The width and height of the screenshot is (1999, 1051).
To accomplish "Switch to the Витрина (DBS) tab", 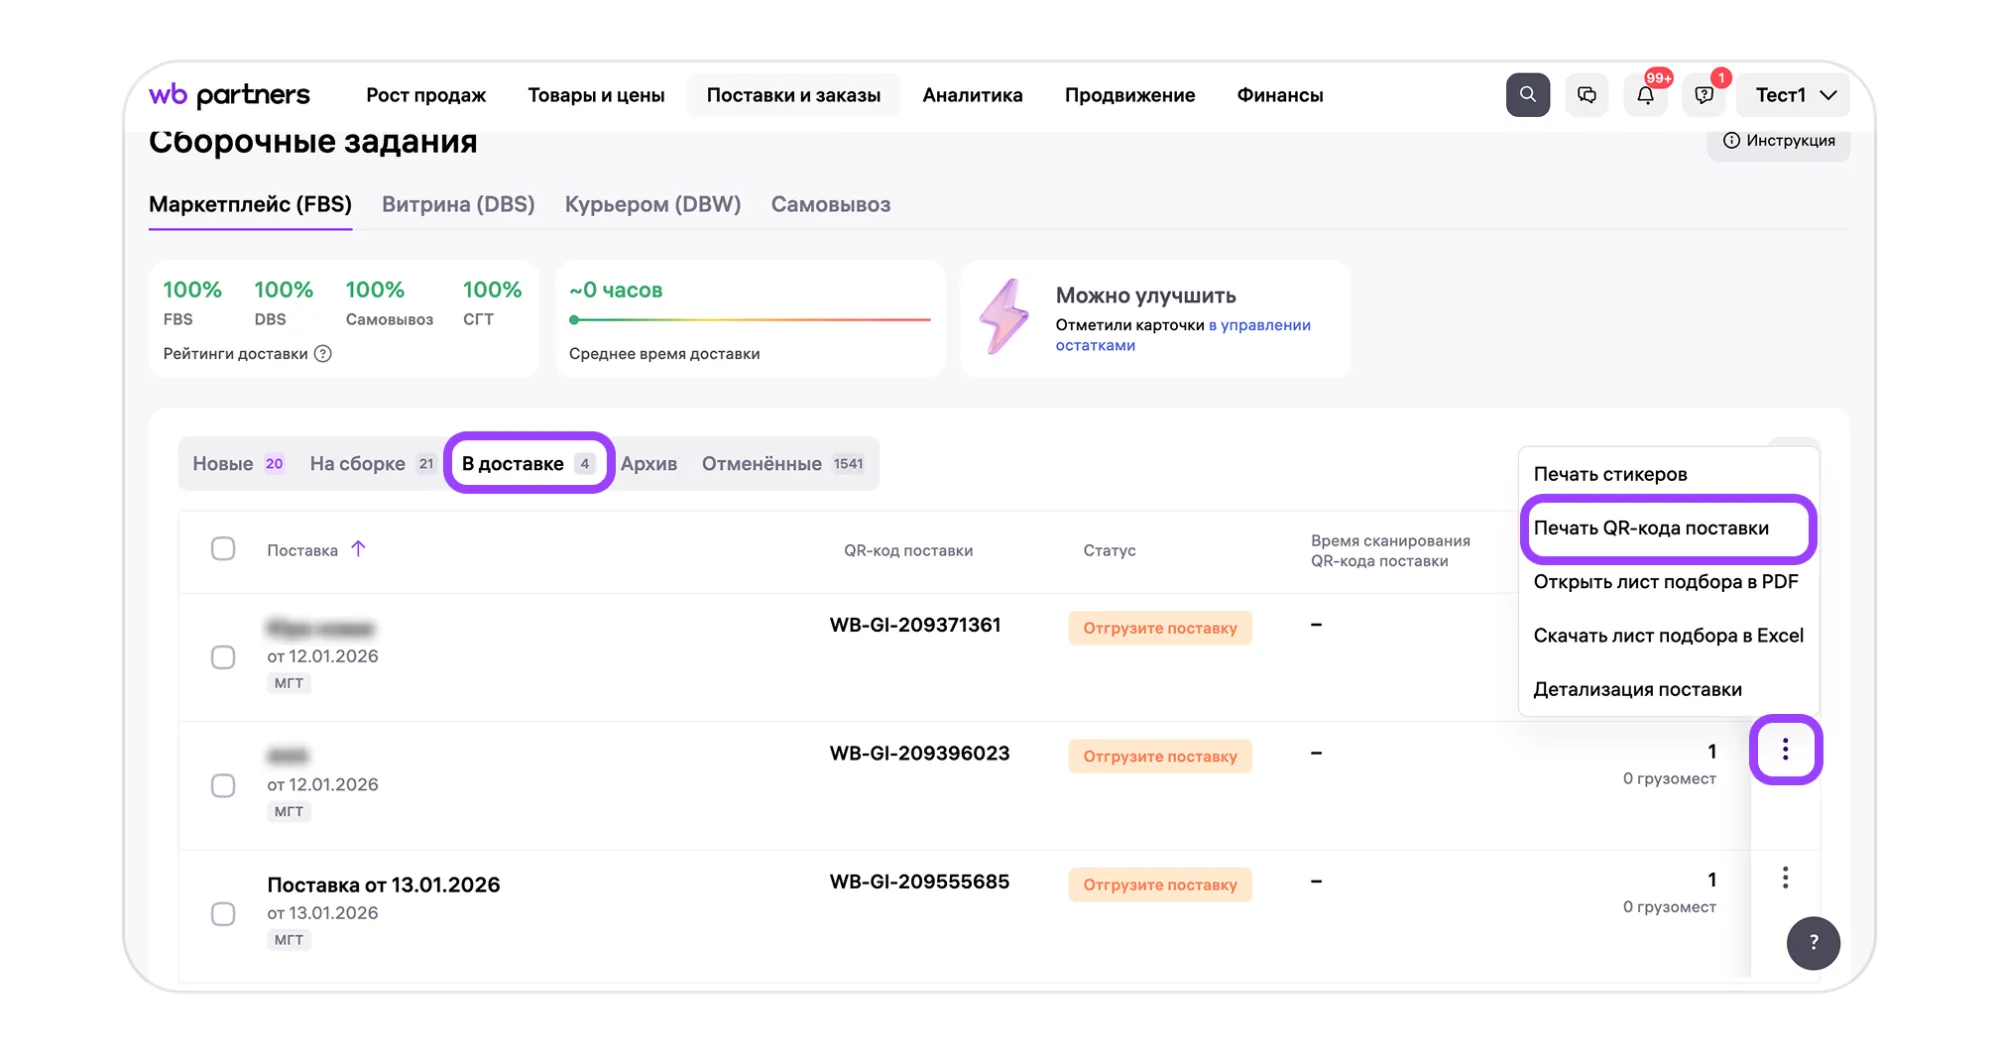I will [458, 204].
